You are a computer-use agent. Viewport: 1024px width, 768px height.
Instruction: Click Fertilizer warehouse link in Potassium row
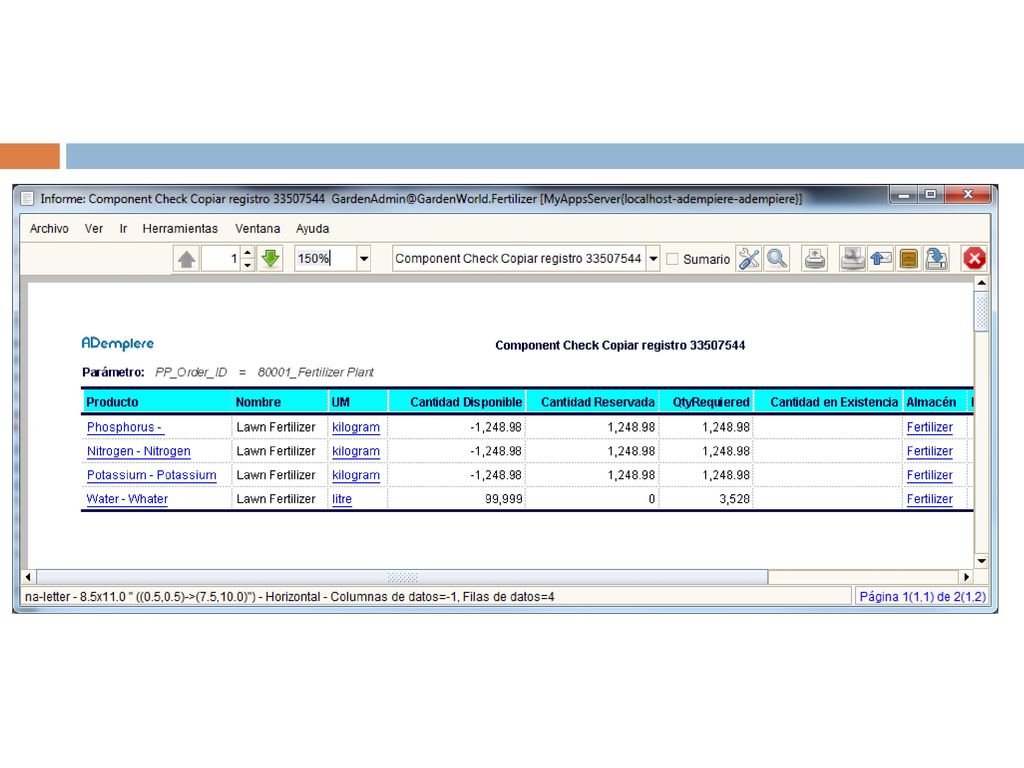coord(929,475)
